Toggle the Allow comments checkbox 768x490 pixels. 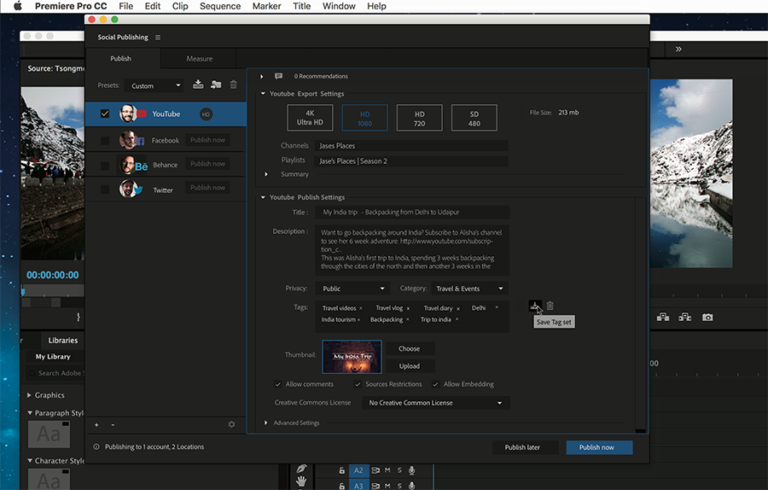278,384
